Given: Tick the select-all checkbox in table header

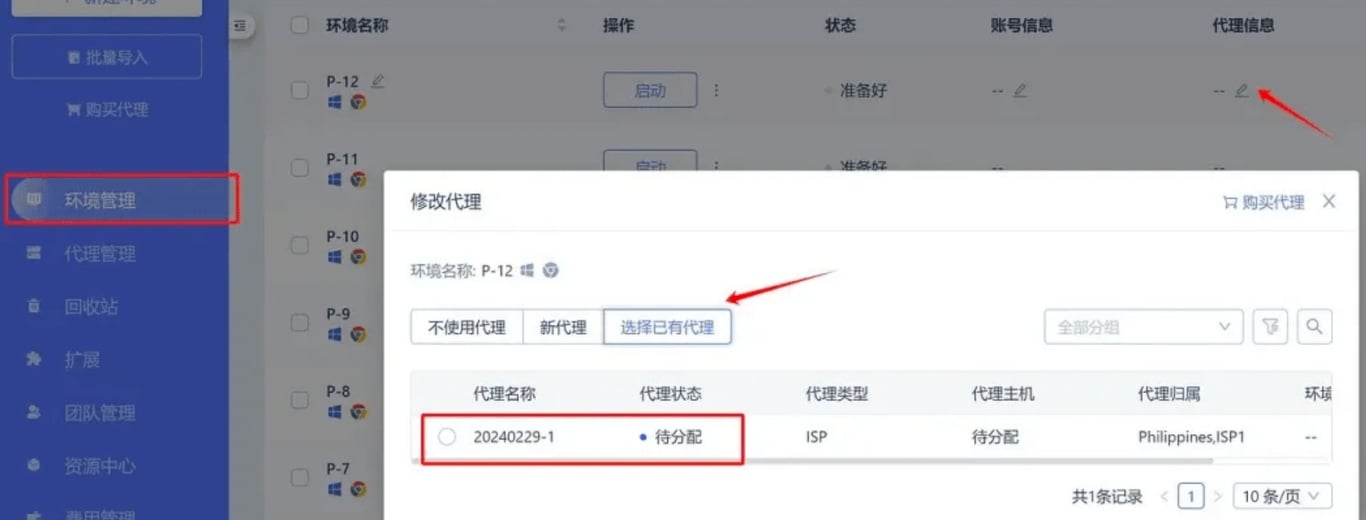Looking at the screenshot, I should click(300, 25).
